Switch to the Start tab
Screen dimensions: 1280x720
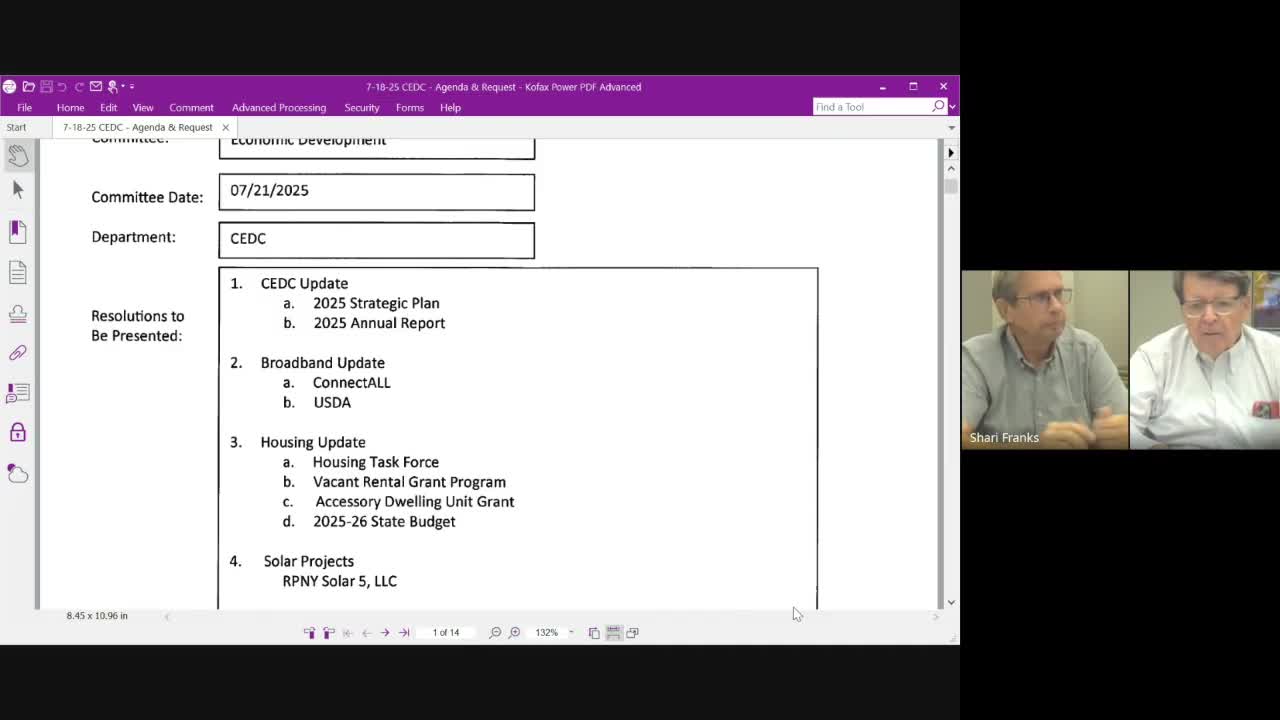click(16, 127)
